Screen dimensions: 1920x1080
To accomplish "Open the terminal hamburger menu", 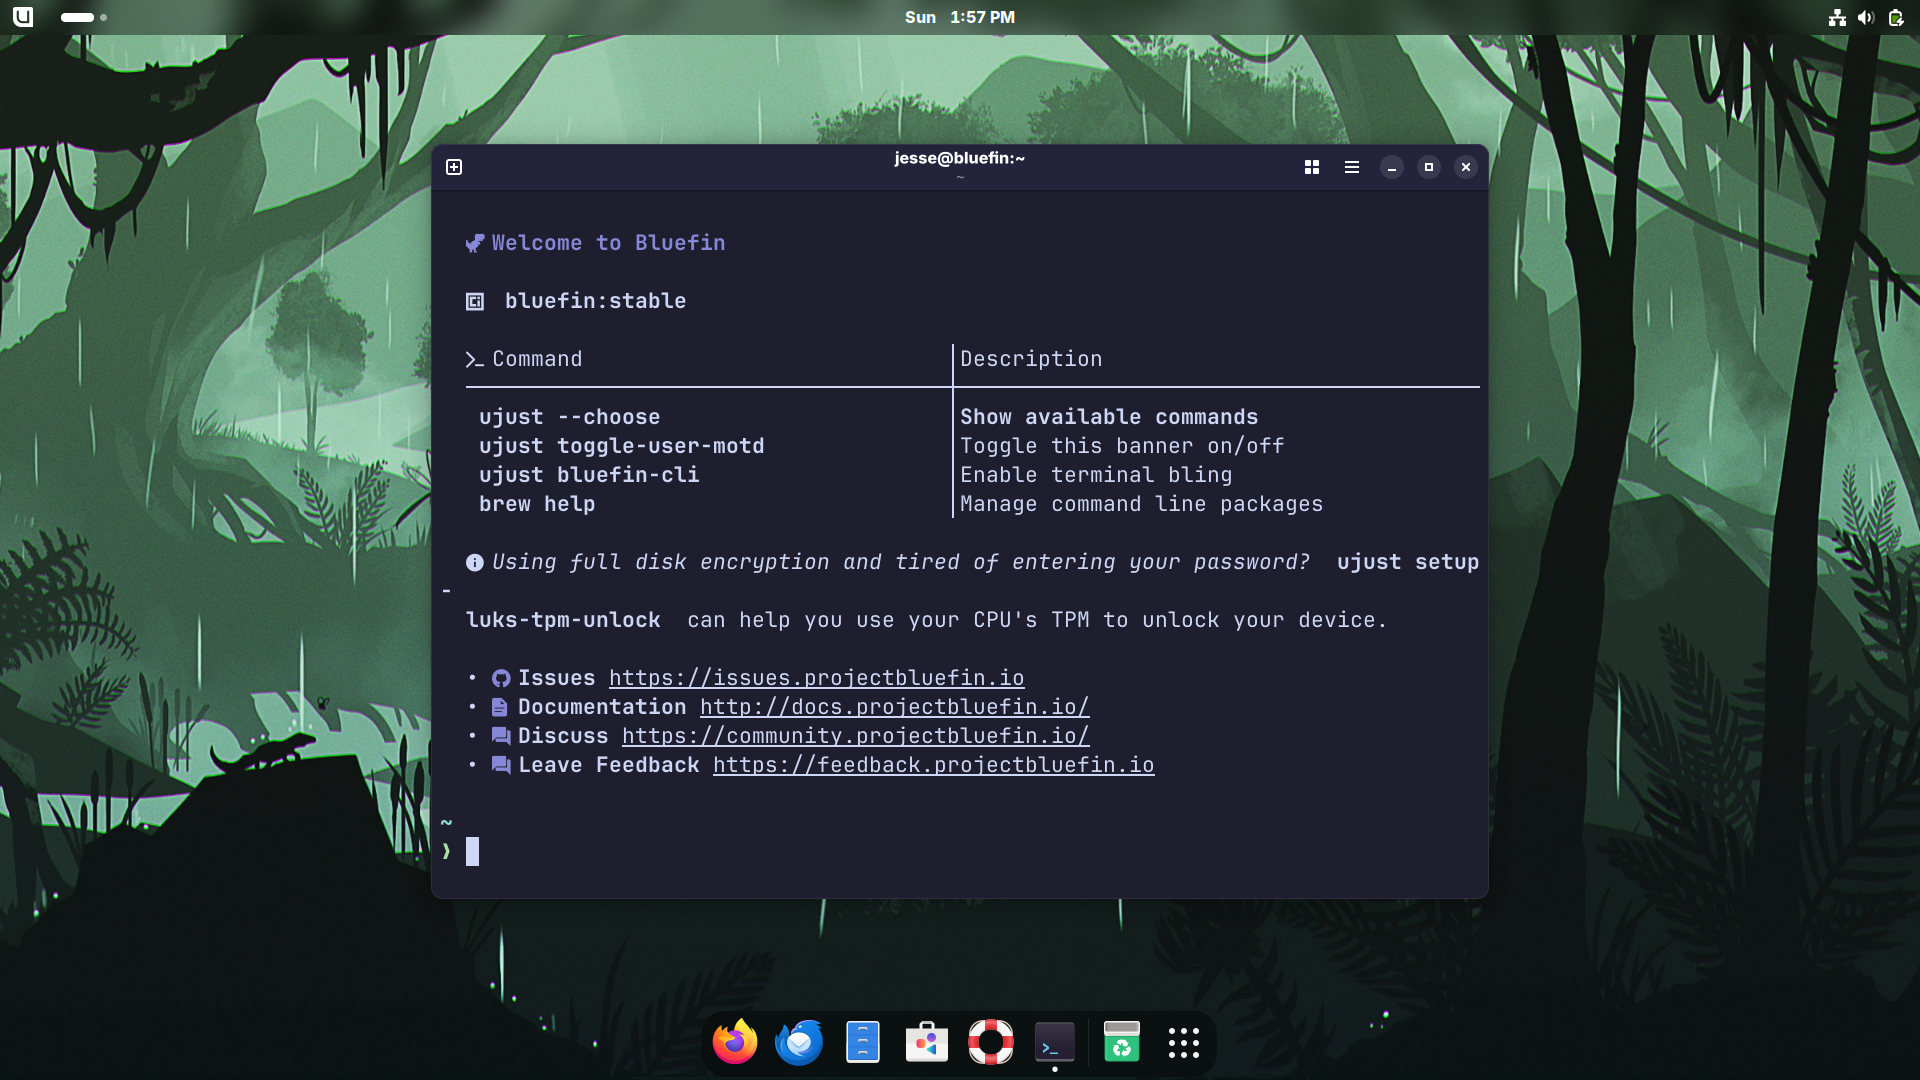I will [x=1352, y=167].
